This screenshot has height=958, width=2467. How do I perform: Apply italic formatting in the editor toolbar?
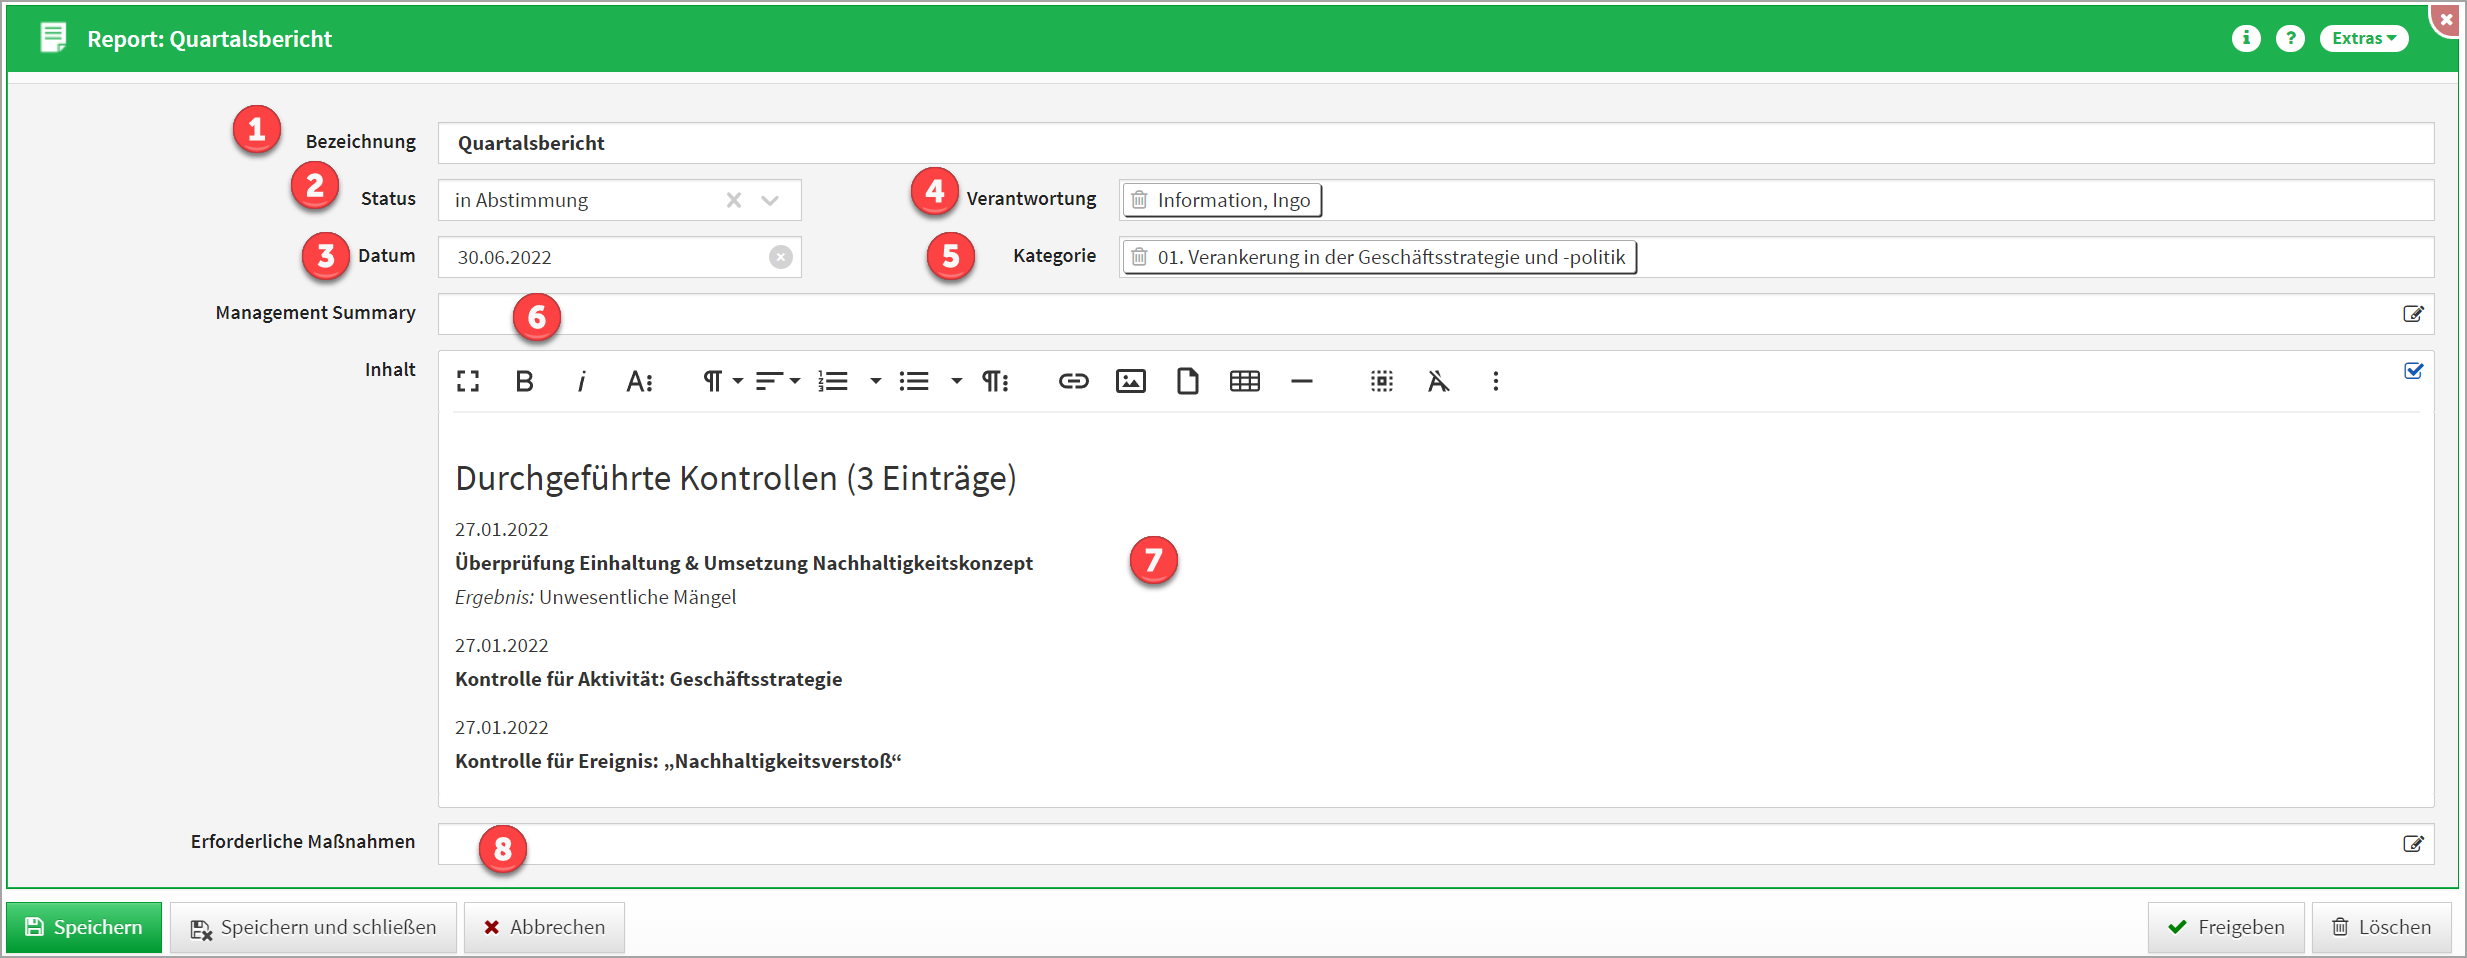[x=581, y=381]
